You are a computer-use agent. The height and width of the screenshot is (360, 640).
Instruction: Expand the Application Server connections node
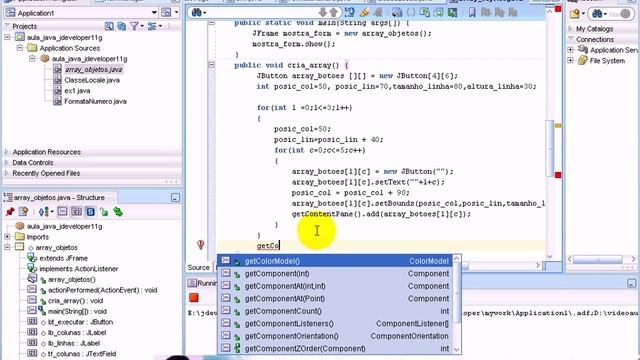point(571,50)
